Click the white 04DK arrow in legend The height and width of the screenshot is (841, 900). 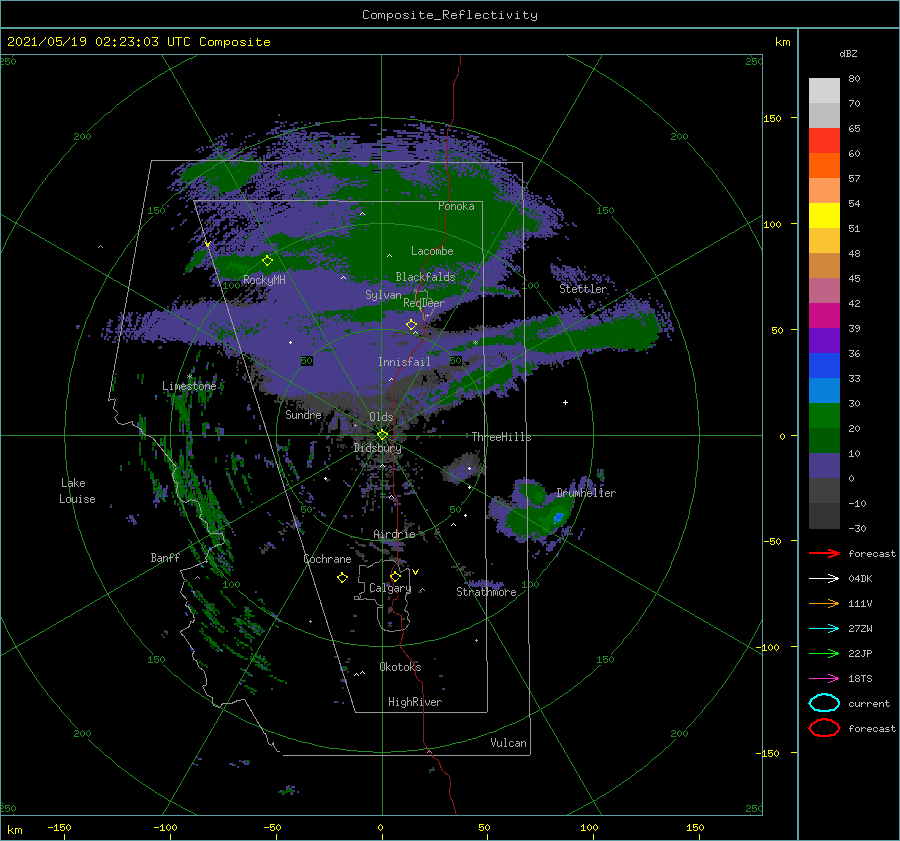tap(824, 579)
